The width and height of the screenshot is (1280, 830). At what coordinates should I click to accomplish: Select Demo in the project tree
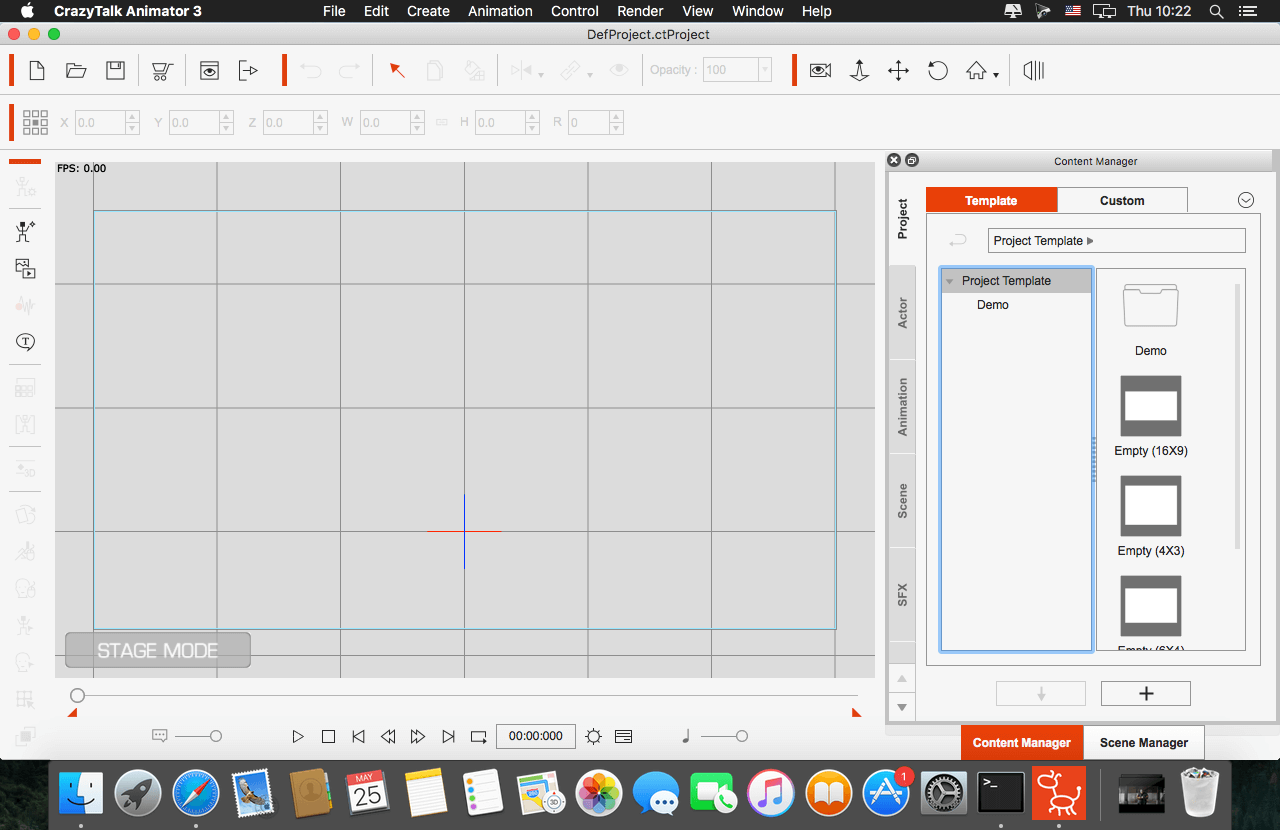pyautogui.click(x=993, y=305)
